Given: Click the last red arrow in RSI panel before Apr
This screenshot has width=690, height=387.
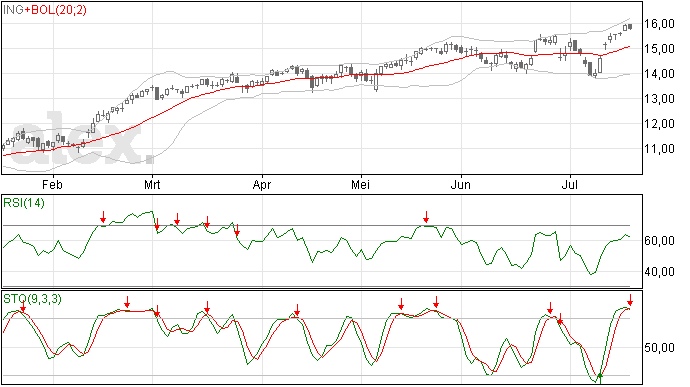Looking at the screenshot, I should (237, 230).
